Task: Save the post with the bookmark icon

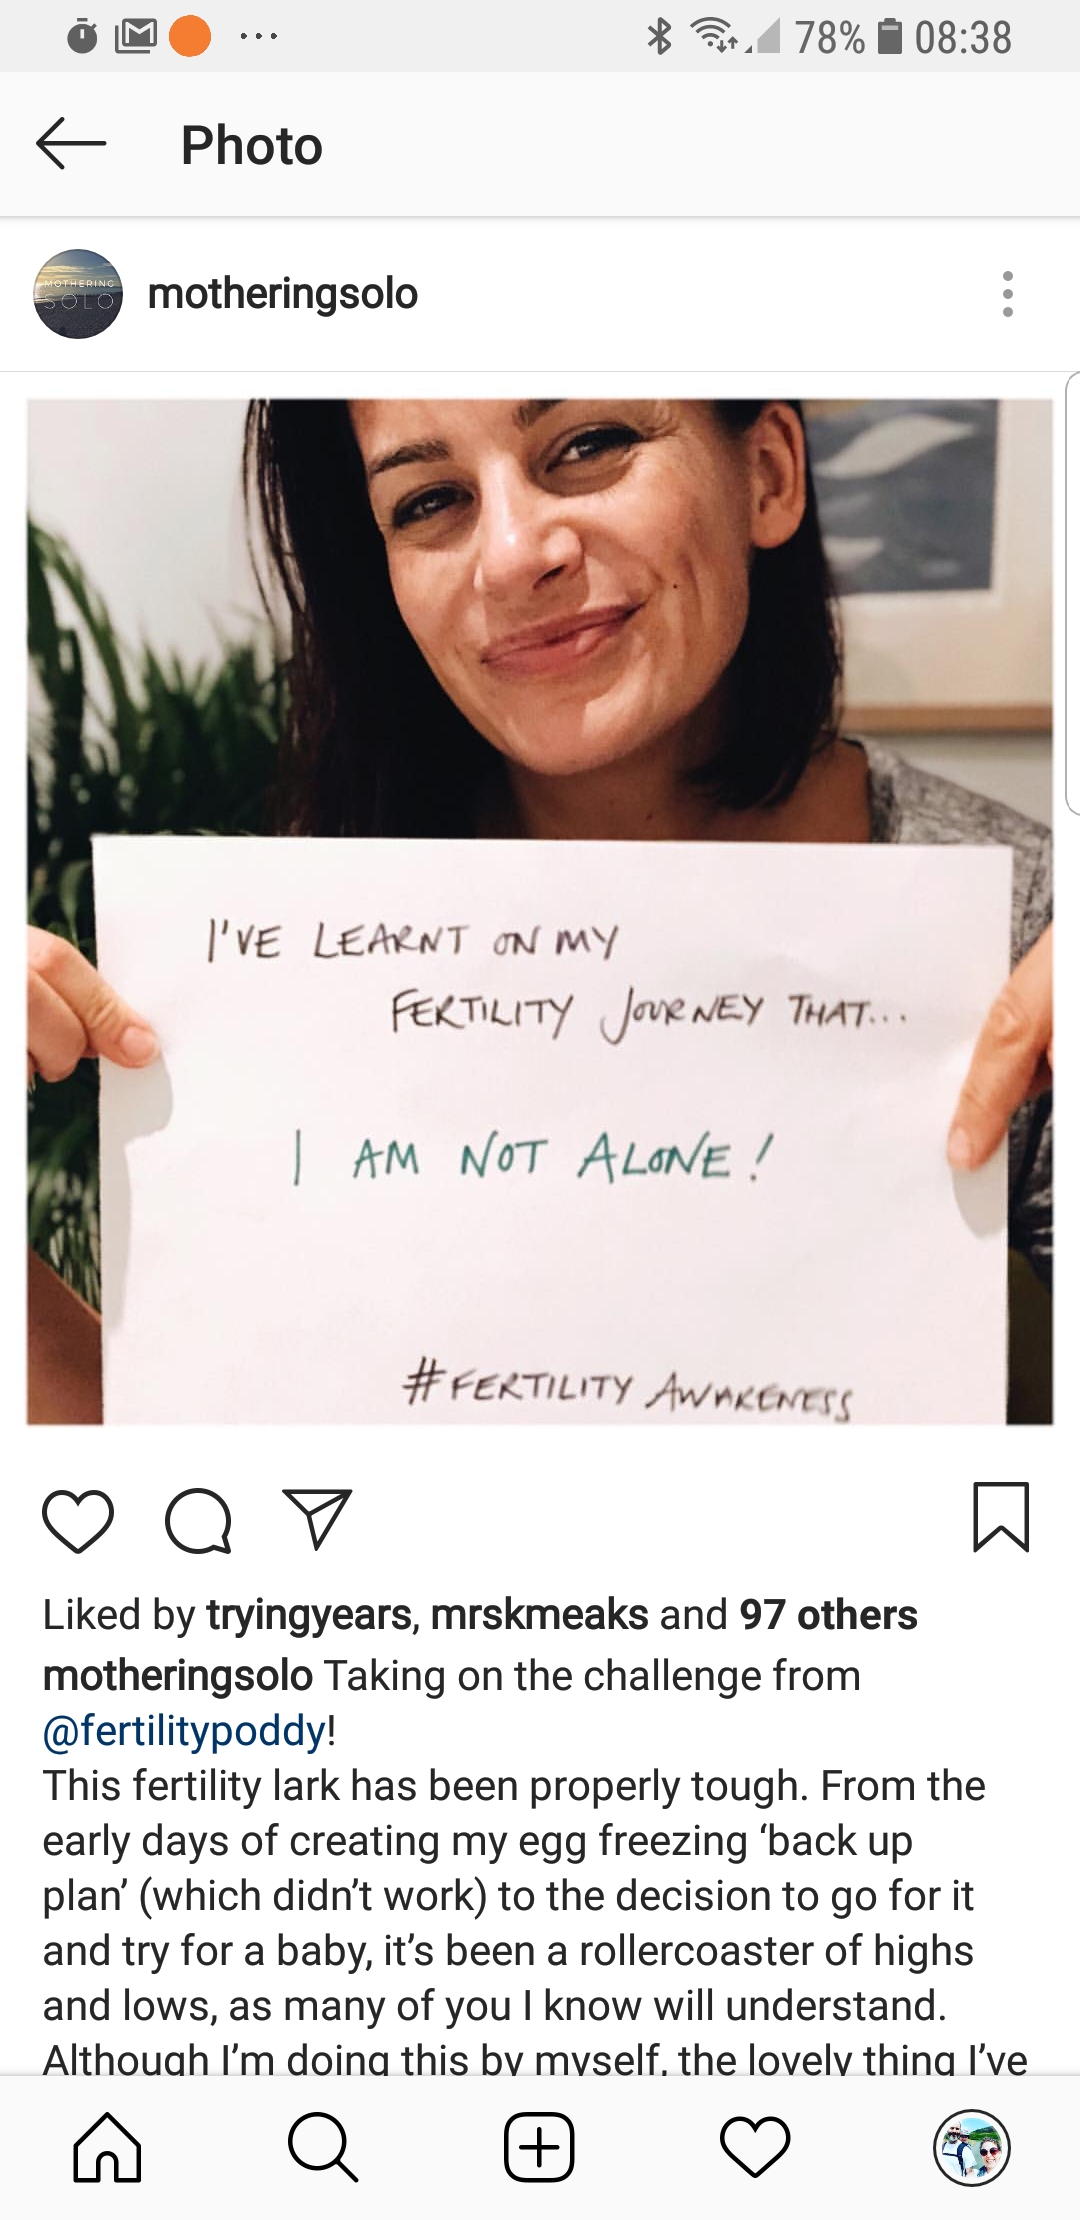Action: coord(1001,1517)
